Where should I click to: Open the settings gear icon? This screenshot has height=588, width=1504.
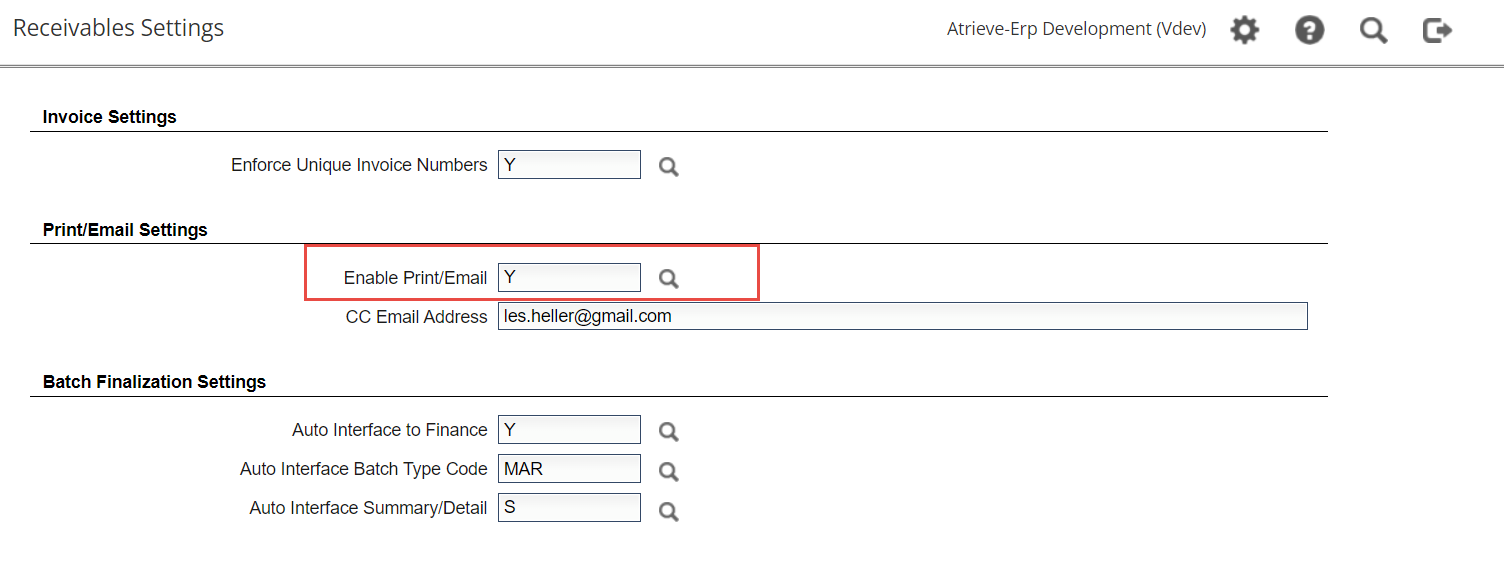[1244, 30]
